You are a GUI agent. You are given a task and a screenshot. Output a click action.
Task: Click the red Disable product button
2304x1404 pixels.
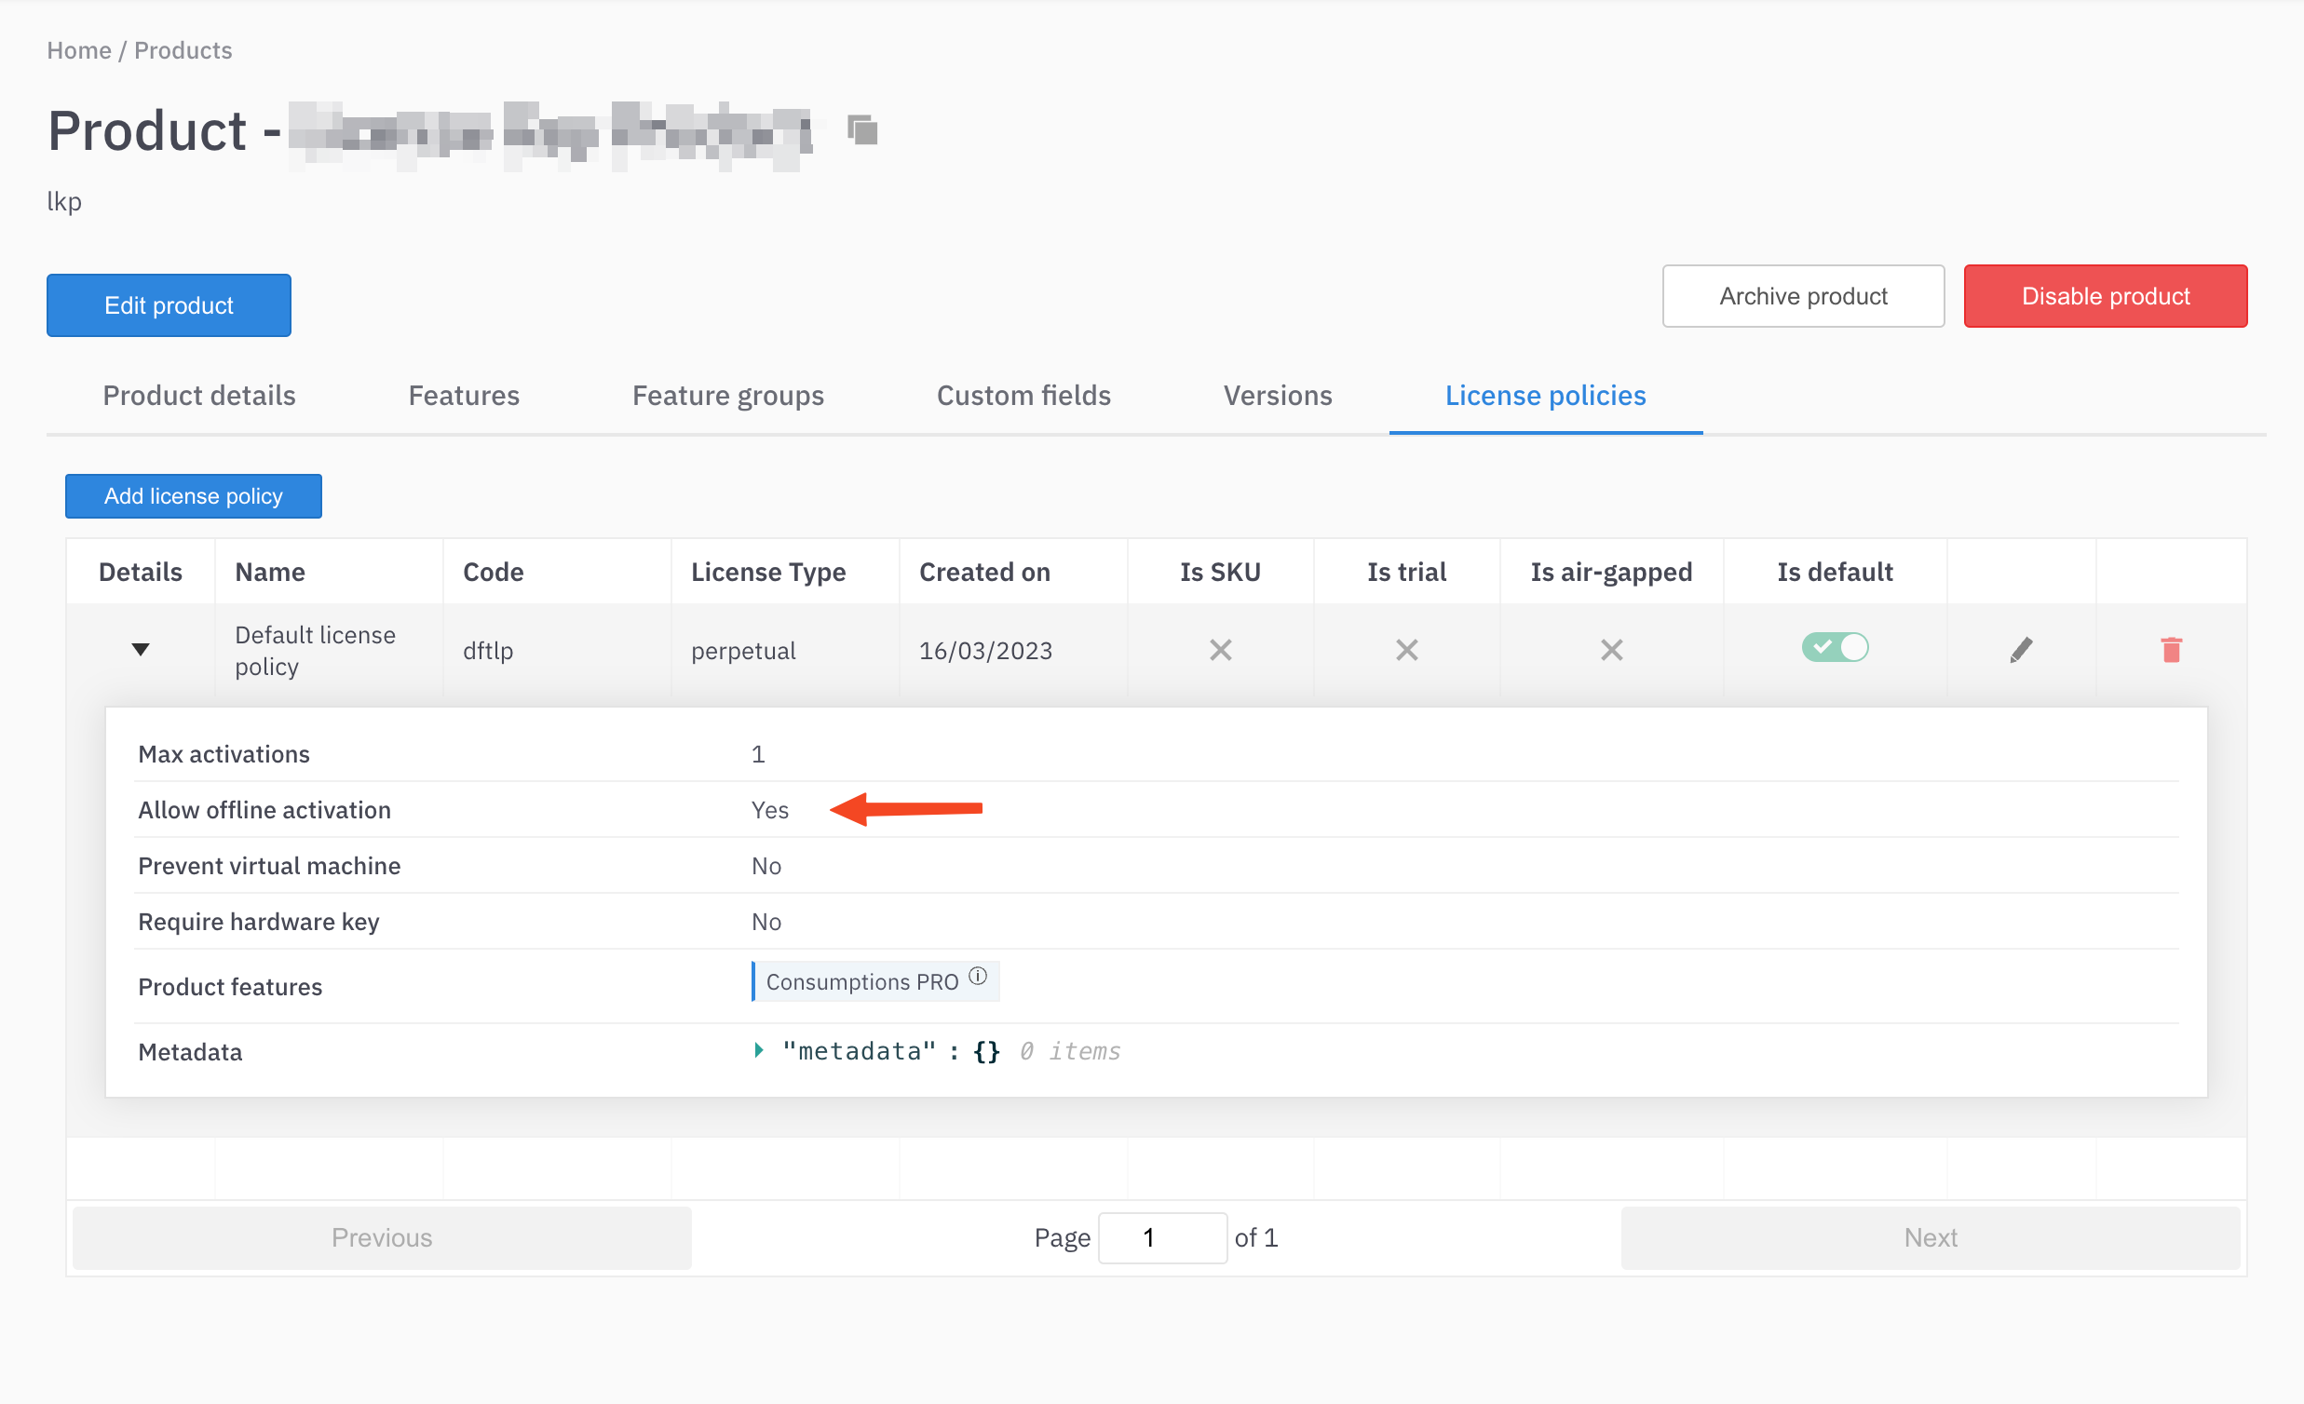click(2105, 296)
